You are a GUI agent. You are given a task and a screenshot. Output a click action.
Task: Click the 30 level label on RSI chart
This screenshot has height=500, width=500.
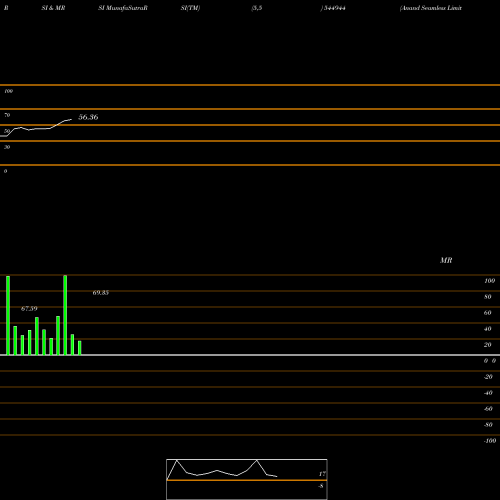[7, 147]
